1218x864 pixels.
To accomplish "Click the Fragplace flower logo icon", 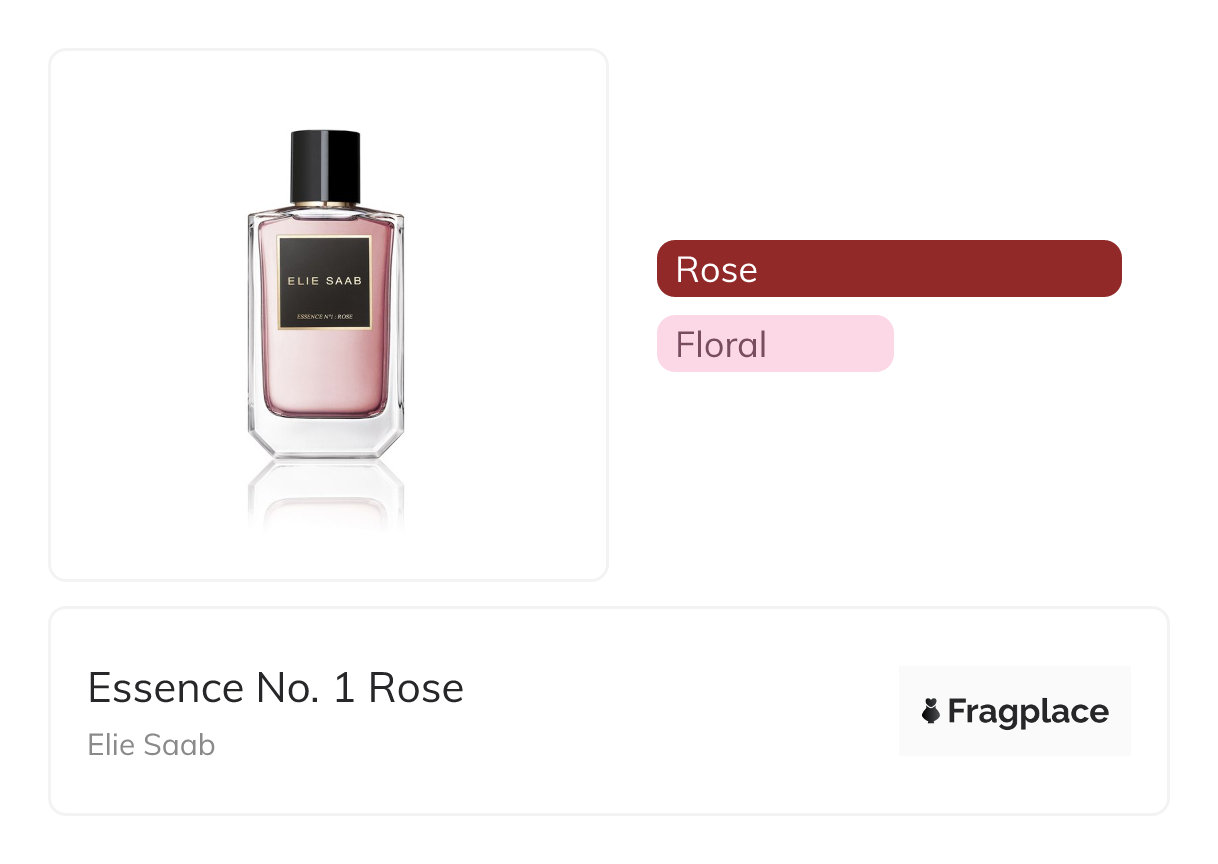I will tap(931, 712).
